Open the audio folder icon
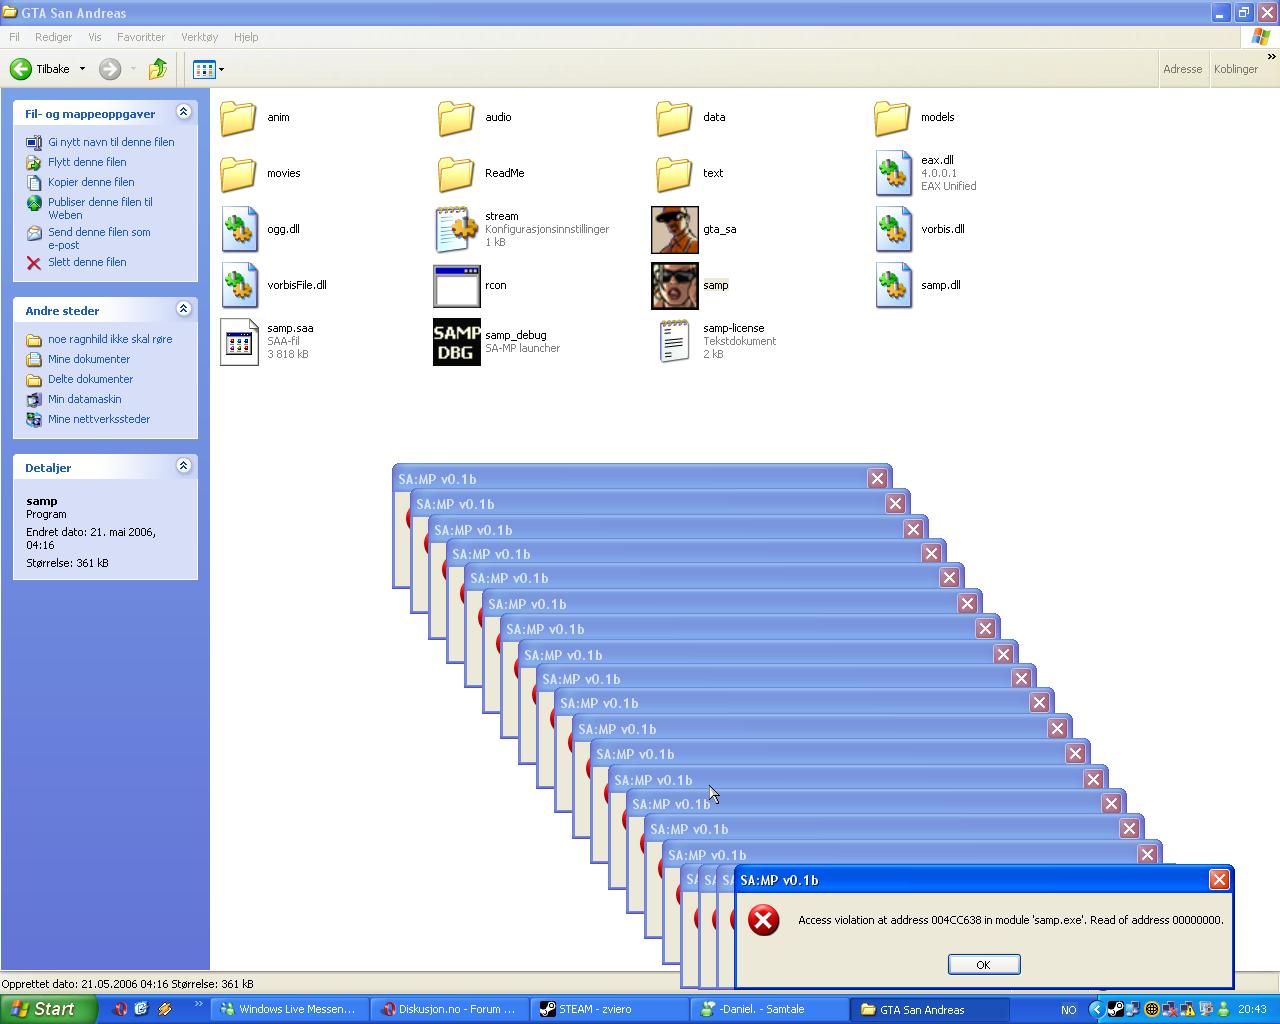 (456, 117)
